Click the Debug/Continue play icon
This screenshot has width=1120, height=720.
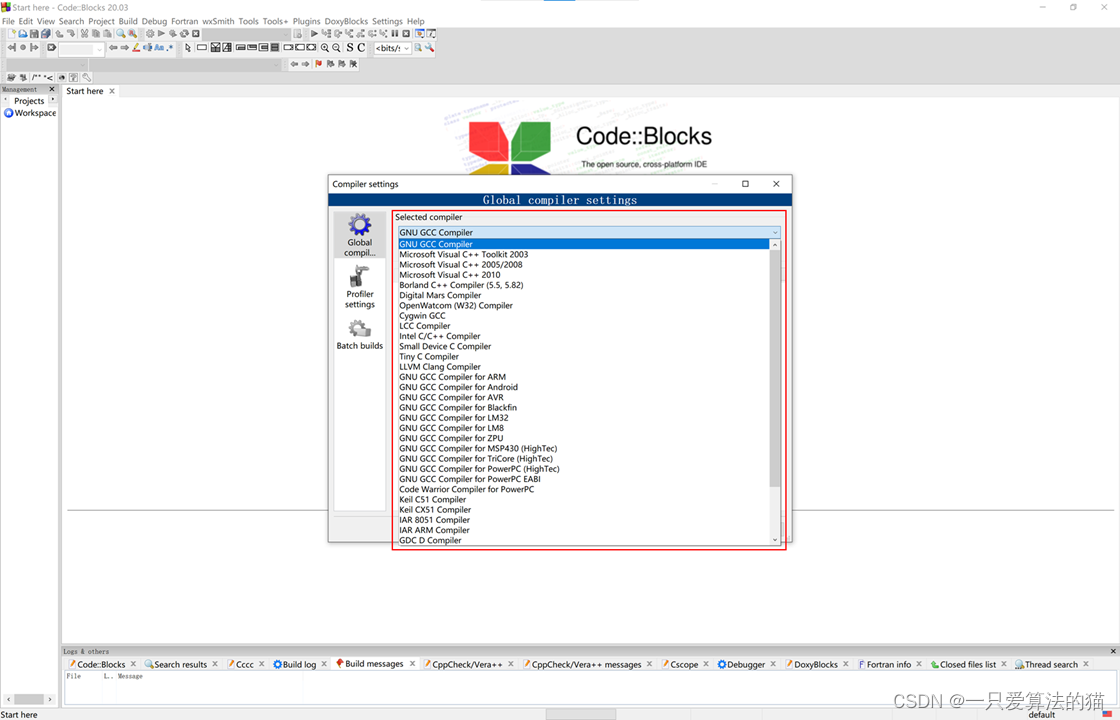pos(314,34)
